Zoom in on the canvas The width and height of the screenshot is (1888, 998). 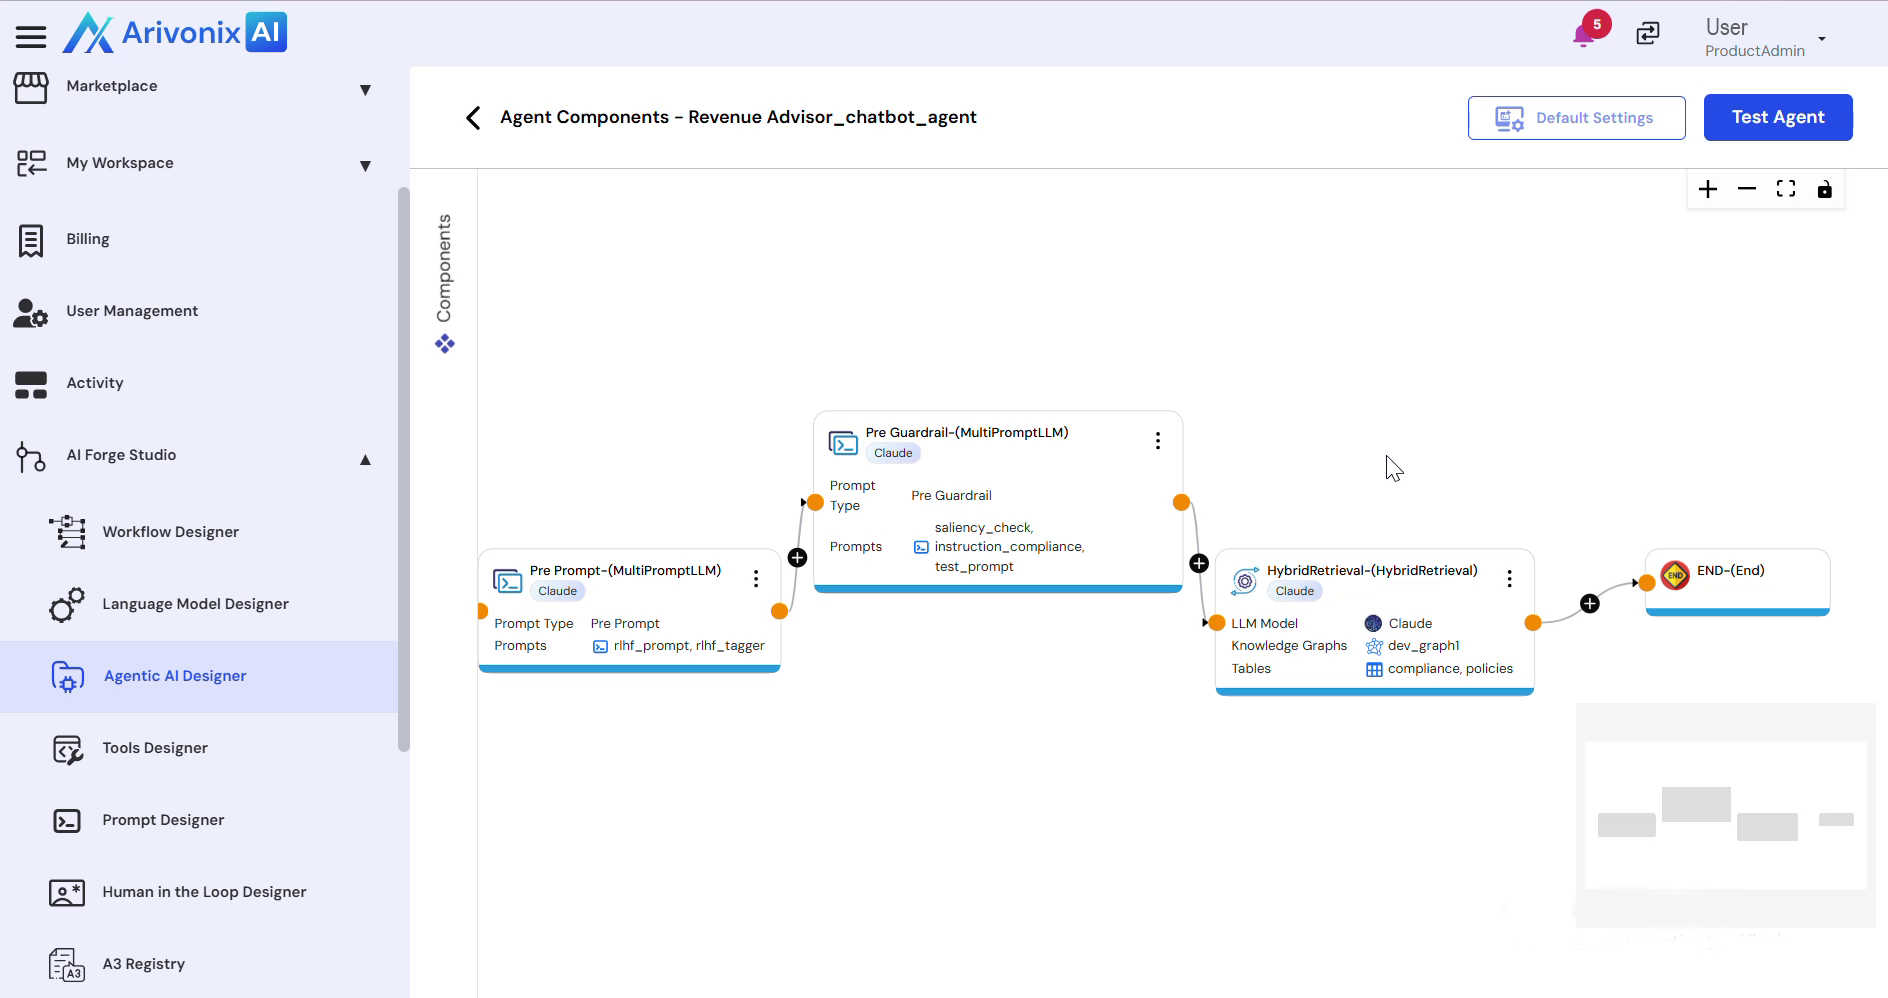[1708, 190]
